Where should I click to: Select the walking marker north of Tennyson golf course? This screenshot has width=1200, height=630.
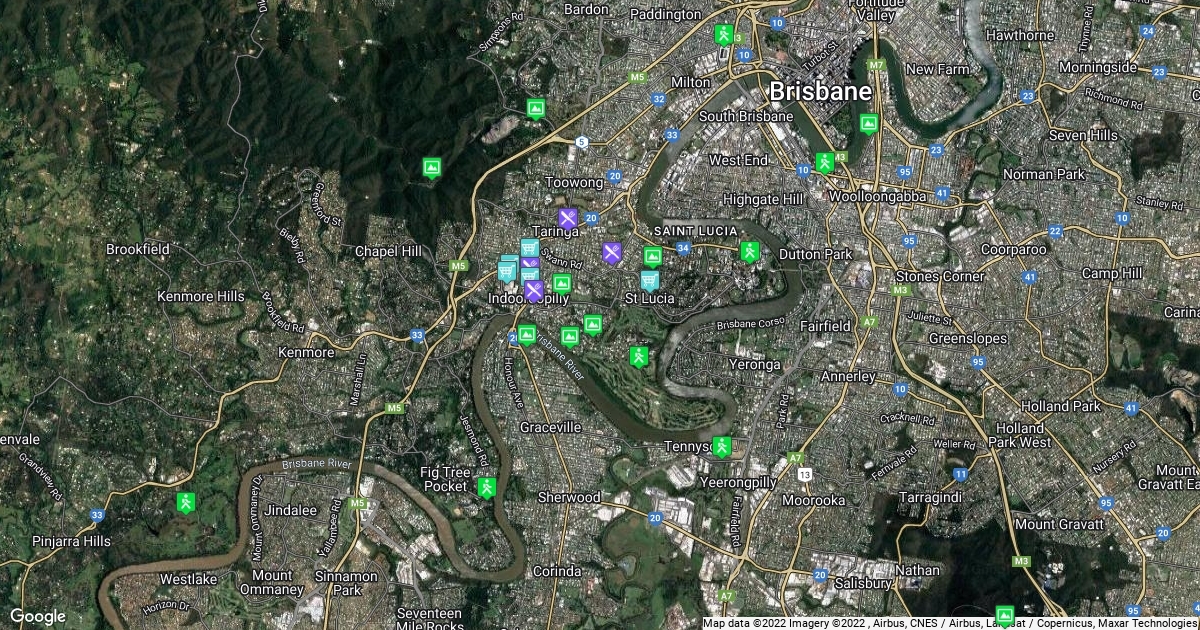[x=639, y=356]
